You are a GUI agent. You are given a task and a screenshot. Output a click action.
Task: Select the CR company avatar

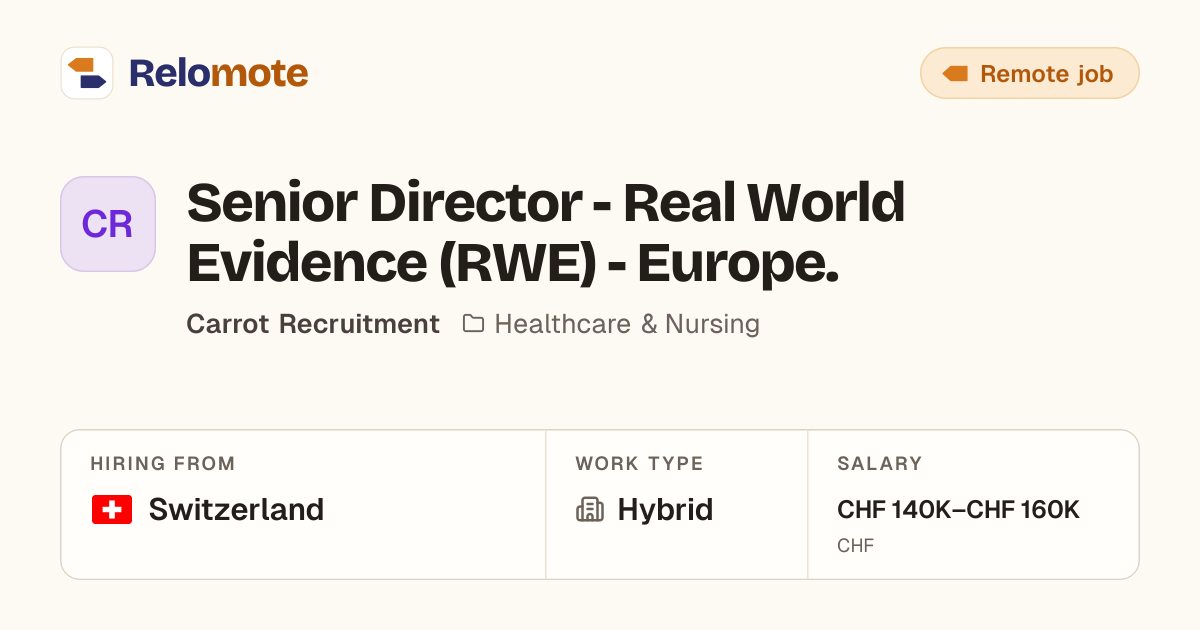(108, 224)
